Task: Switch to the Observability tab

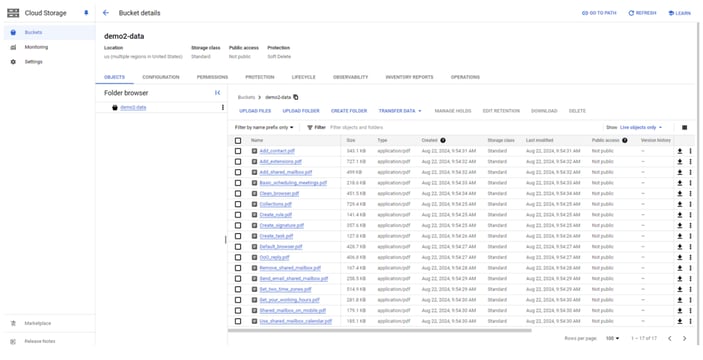Action: coord(351,77)
